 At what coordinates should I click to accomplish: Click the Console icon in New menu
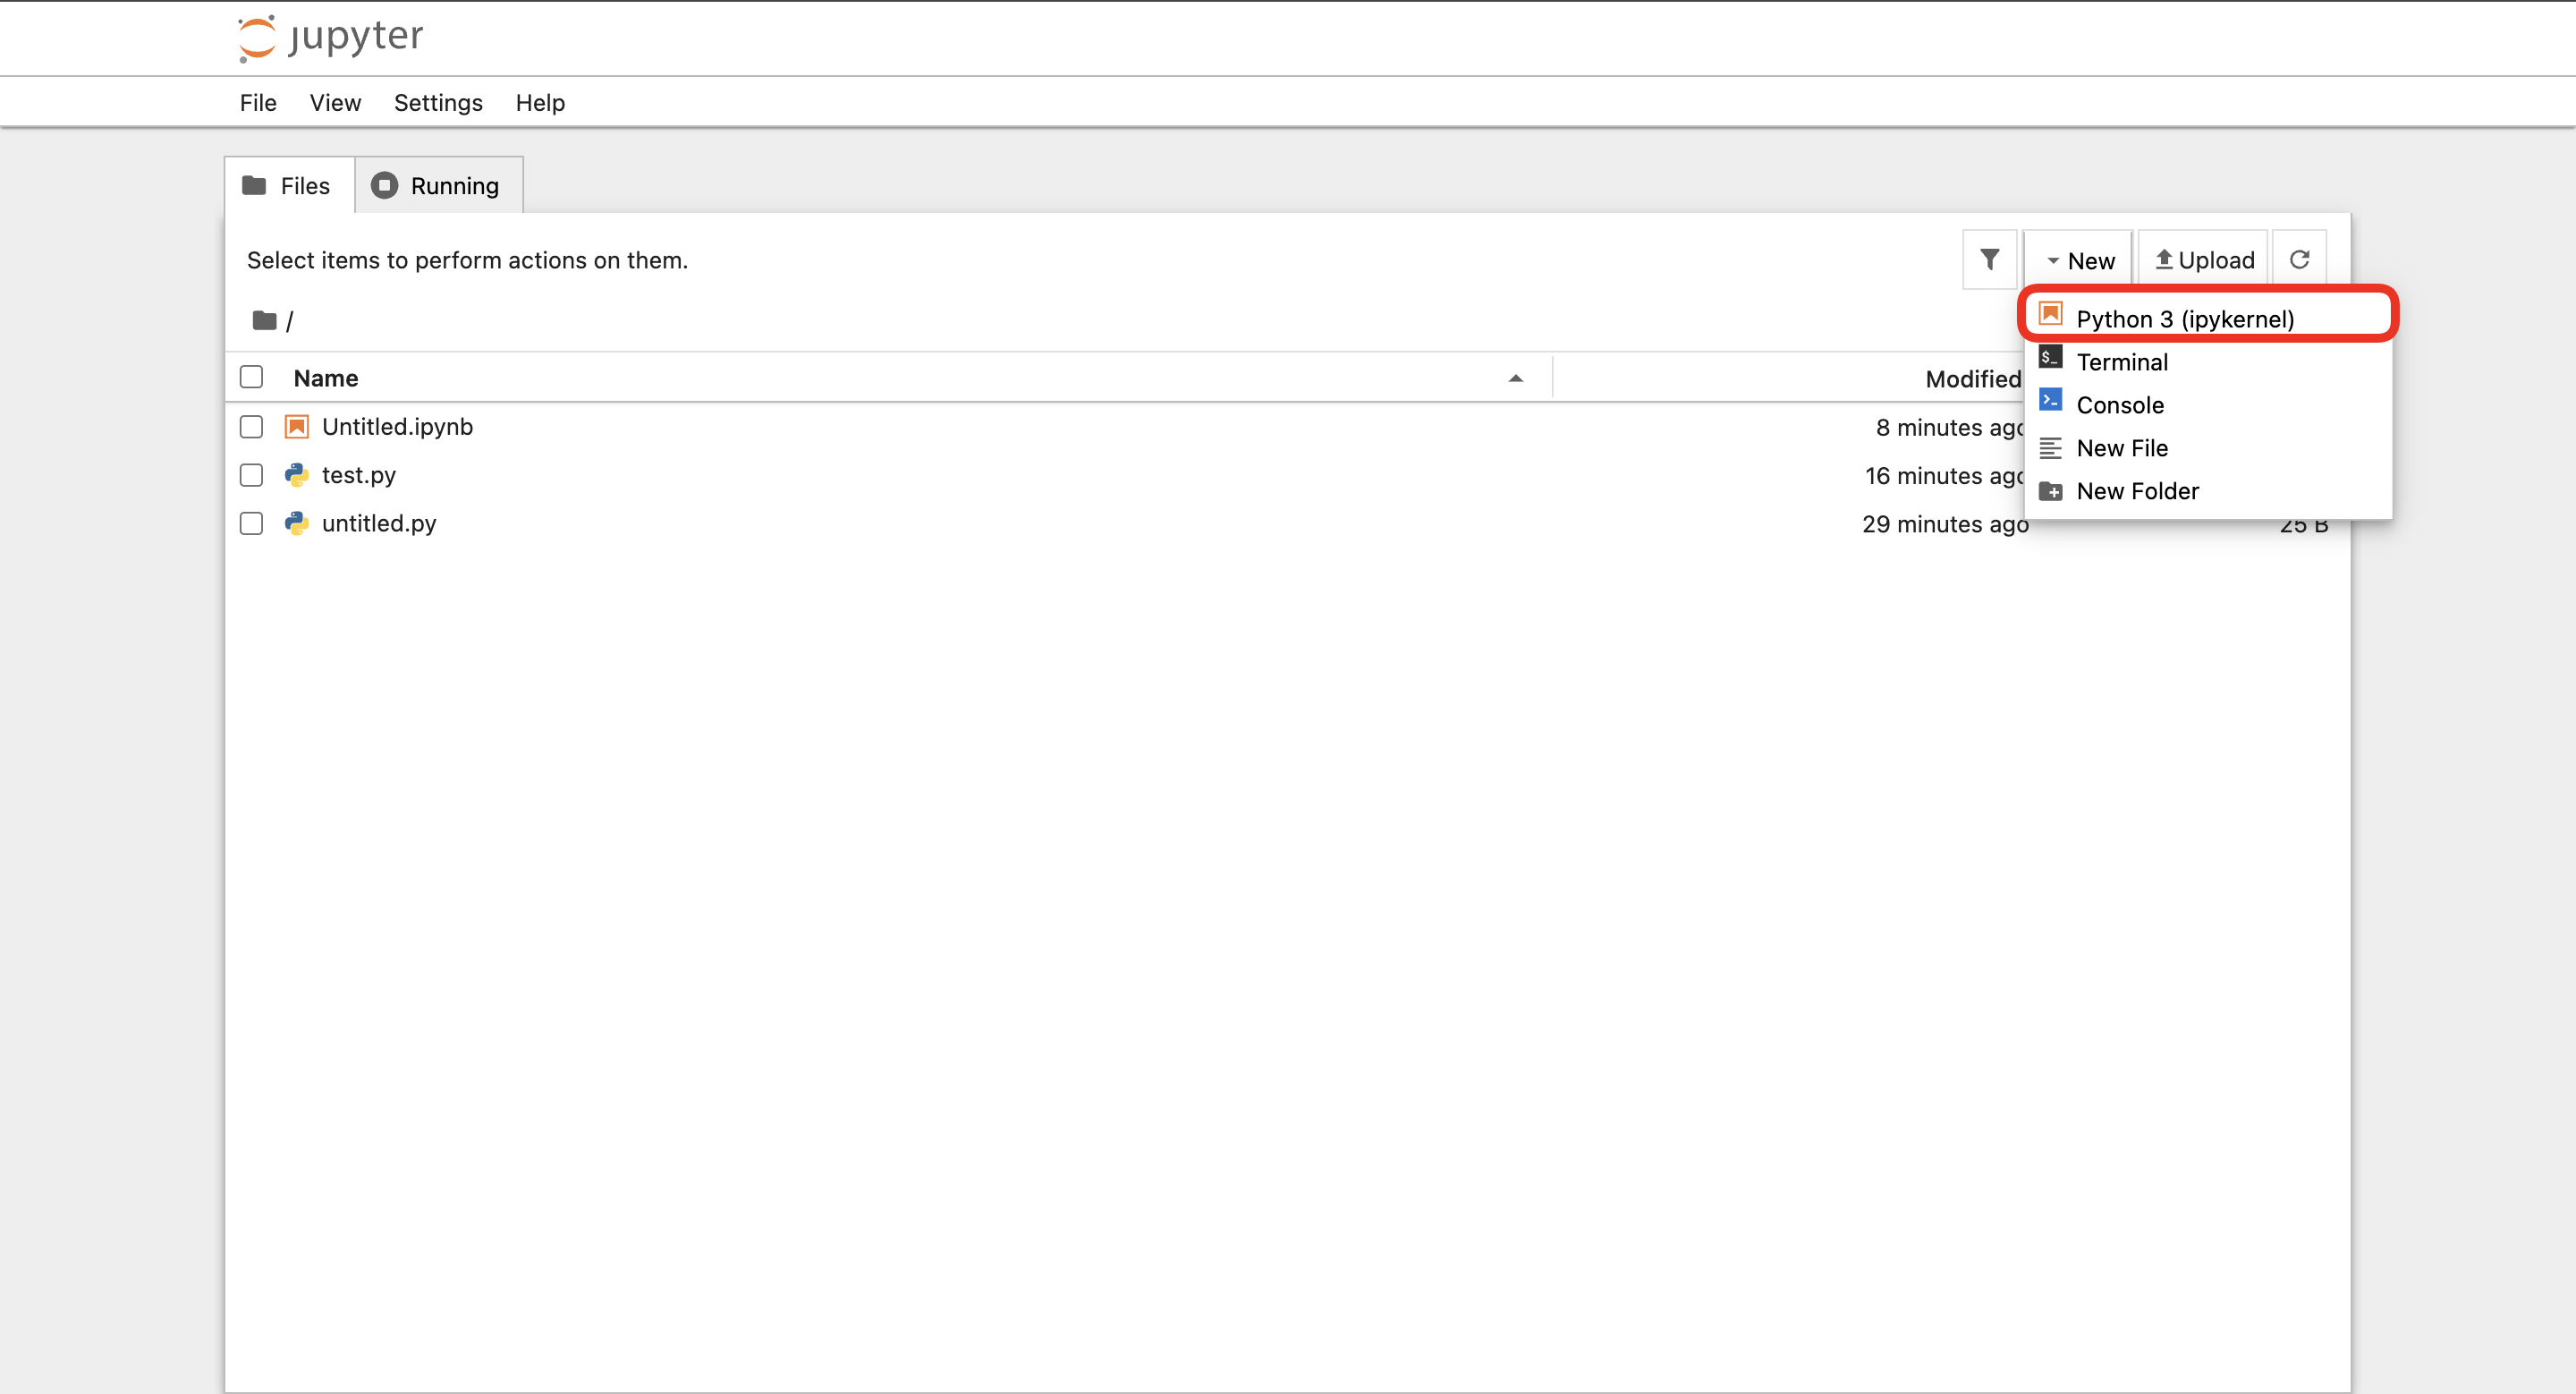tap(2050, 401)
